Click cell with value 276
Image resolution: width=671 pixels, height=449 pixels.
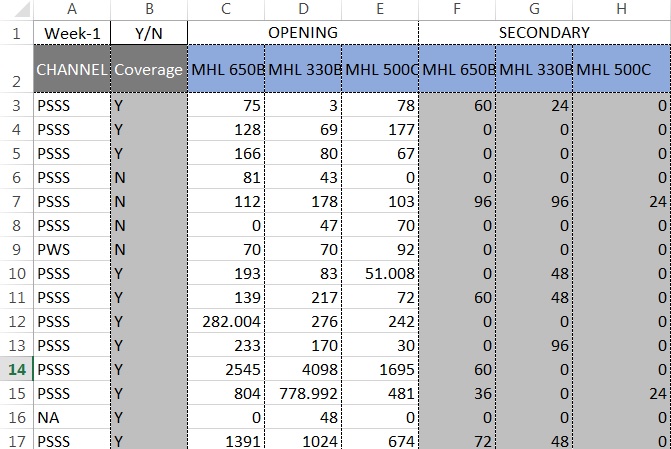tap(303, 321)
